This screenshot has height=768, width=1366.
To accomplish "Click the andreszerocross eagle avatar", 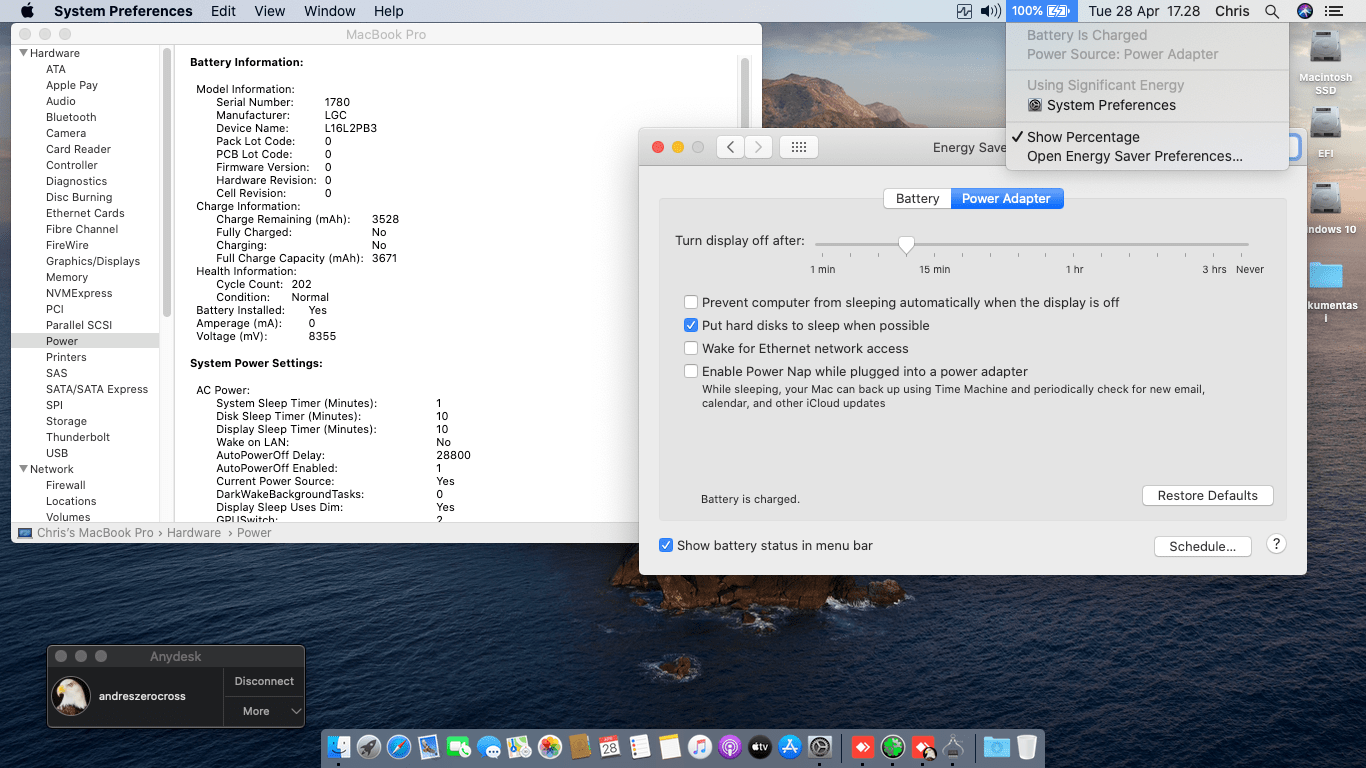I will (x=71, y=696).
